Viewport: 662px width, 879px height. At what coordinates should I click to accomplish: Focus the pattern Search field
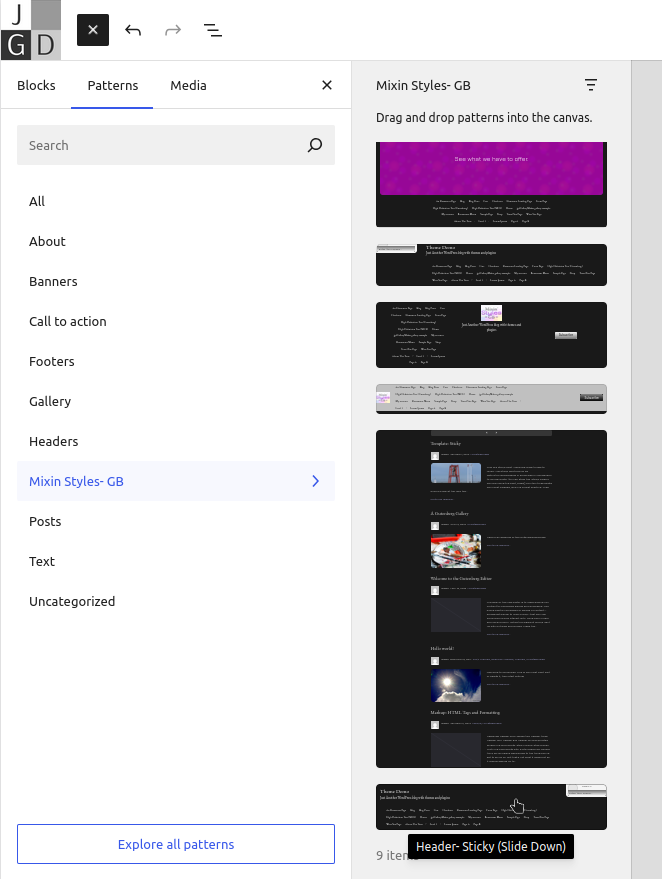point(160,145)
